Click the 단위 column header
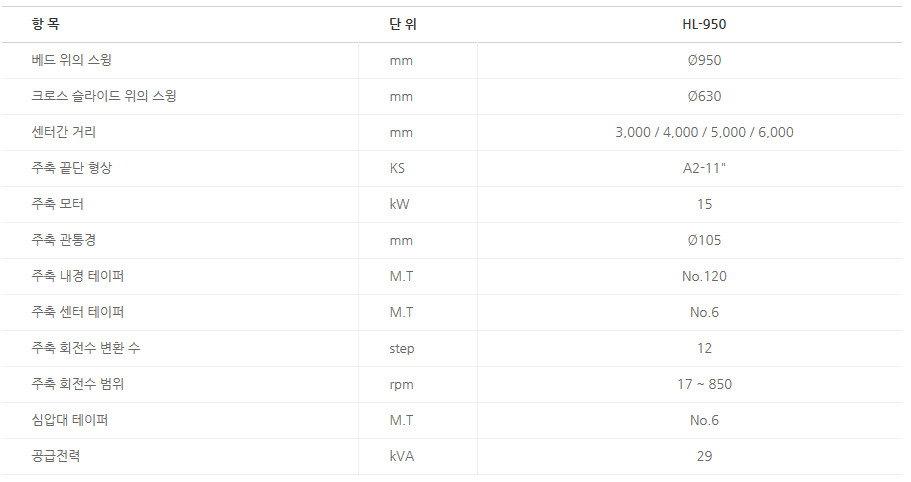 coord(402,24)
